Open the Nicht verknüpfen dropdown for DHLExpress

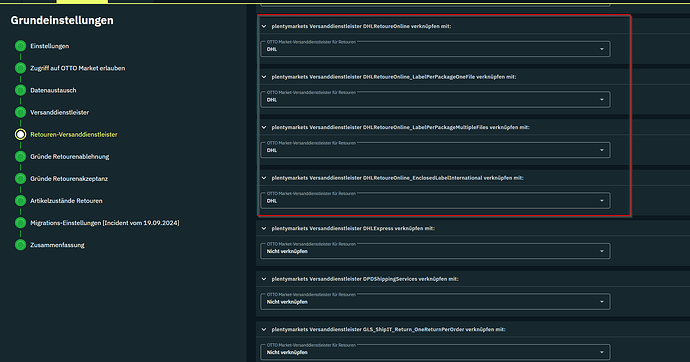[x=435, y=251]
